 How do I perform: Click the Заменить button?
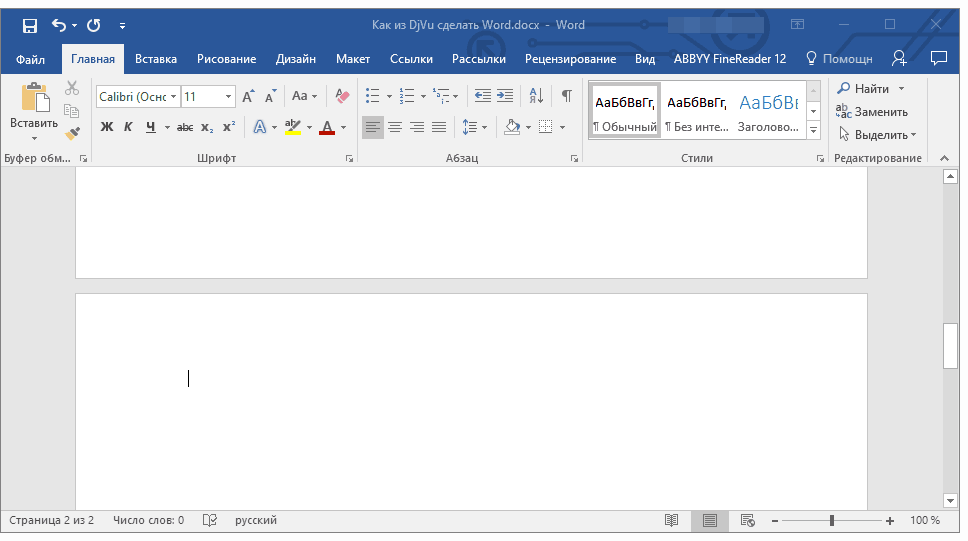click(872, 112)
